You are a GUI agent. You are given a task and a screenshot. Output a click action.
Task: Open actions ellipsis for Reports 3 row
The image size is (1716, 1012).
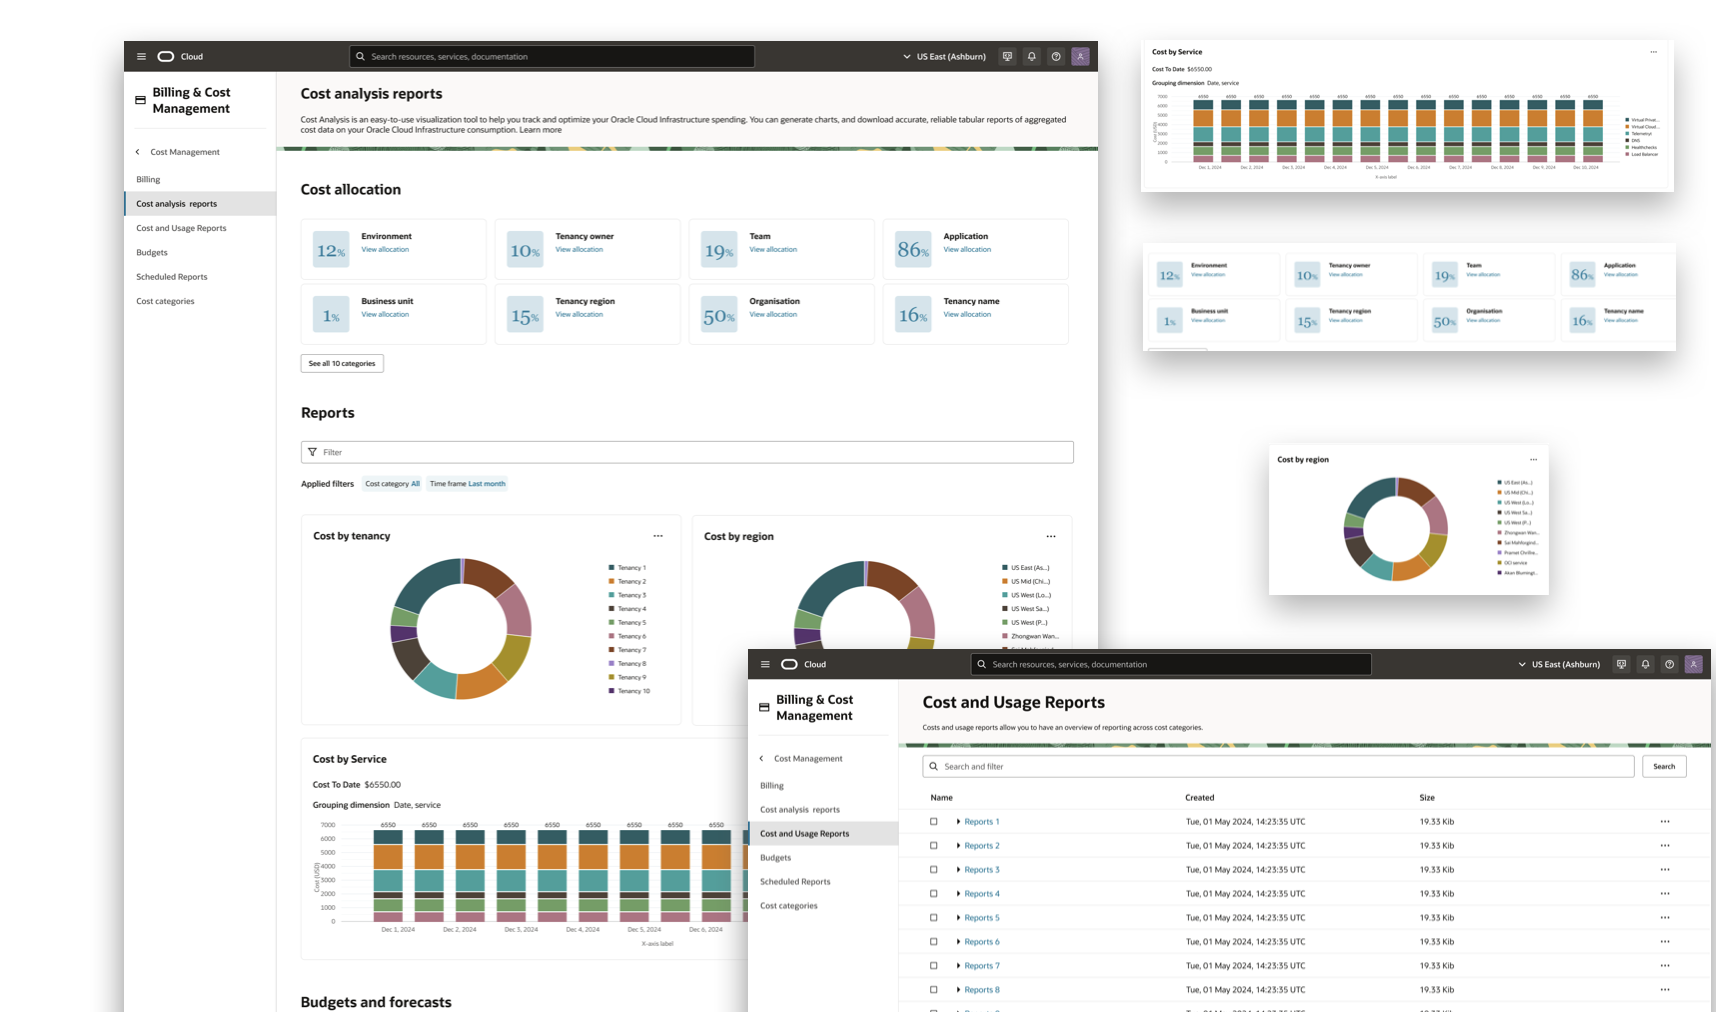(1665, 869)
